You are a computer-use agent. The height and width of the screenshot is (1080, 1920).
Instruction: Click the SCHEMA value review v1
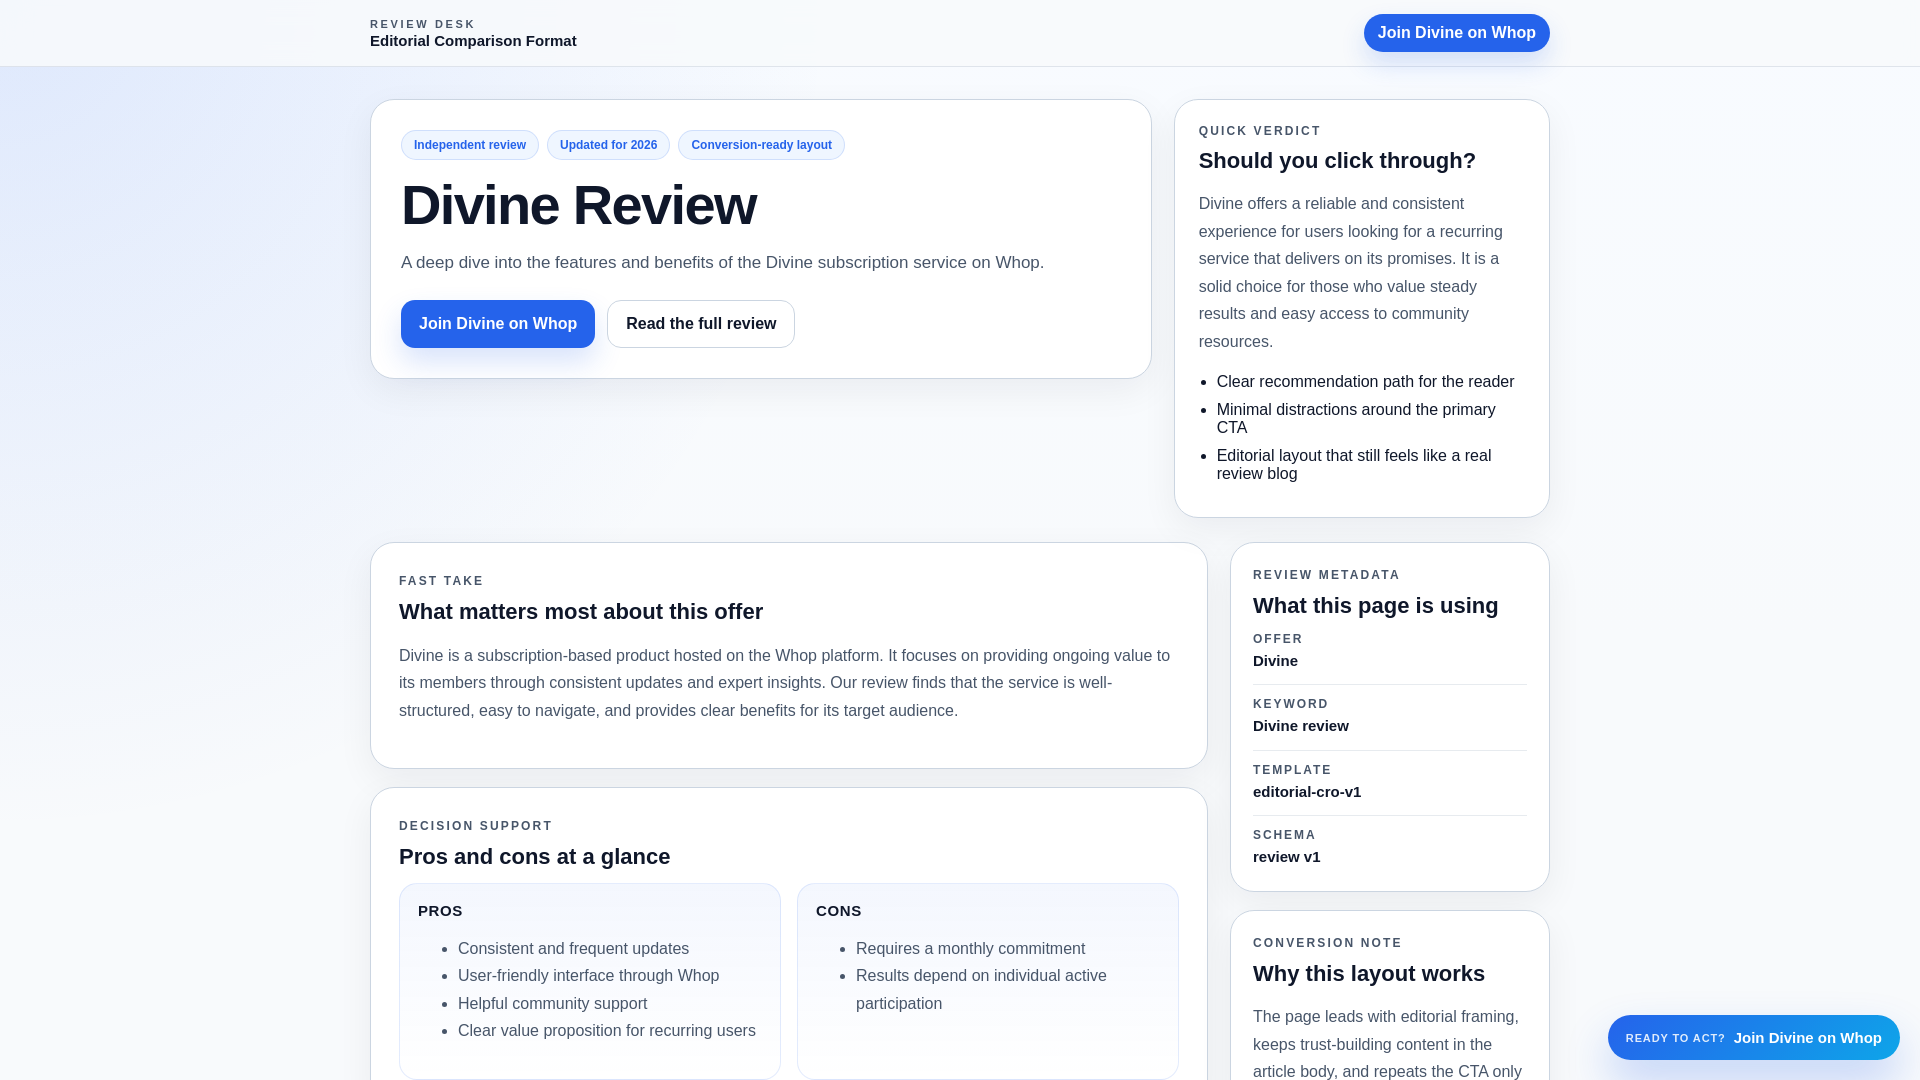tap(1286, 857)
